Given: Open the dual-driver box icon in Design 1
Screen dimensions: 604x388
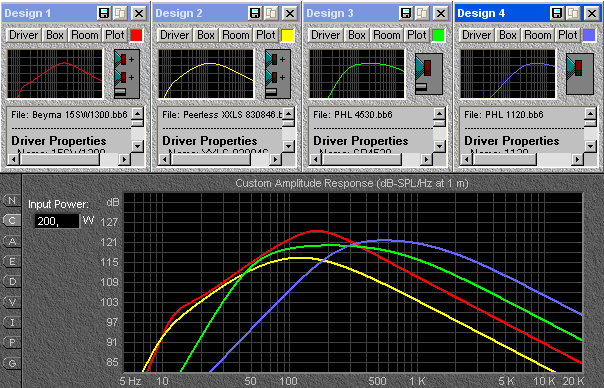Looking at the screenshot, I should (x=127, y=74).
